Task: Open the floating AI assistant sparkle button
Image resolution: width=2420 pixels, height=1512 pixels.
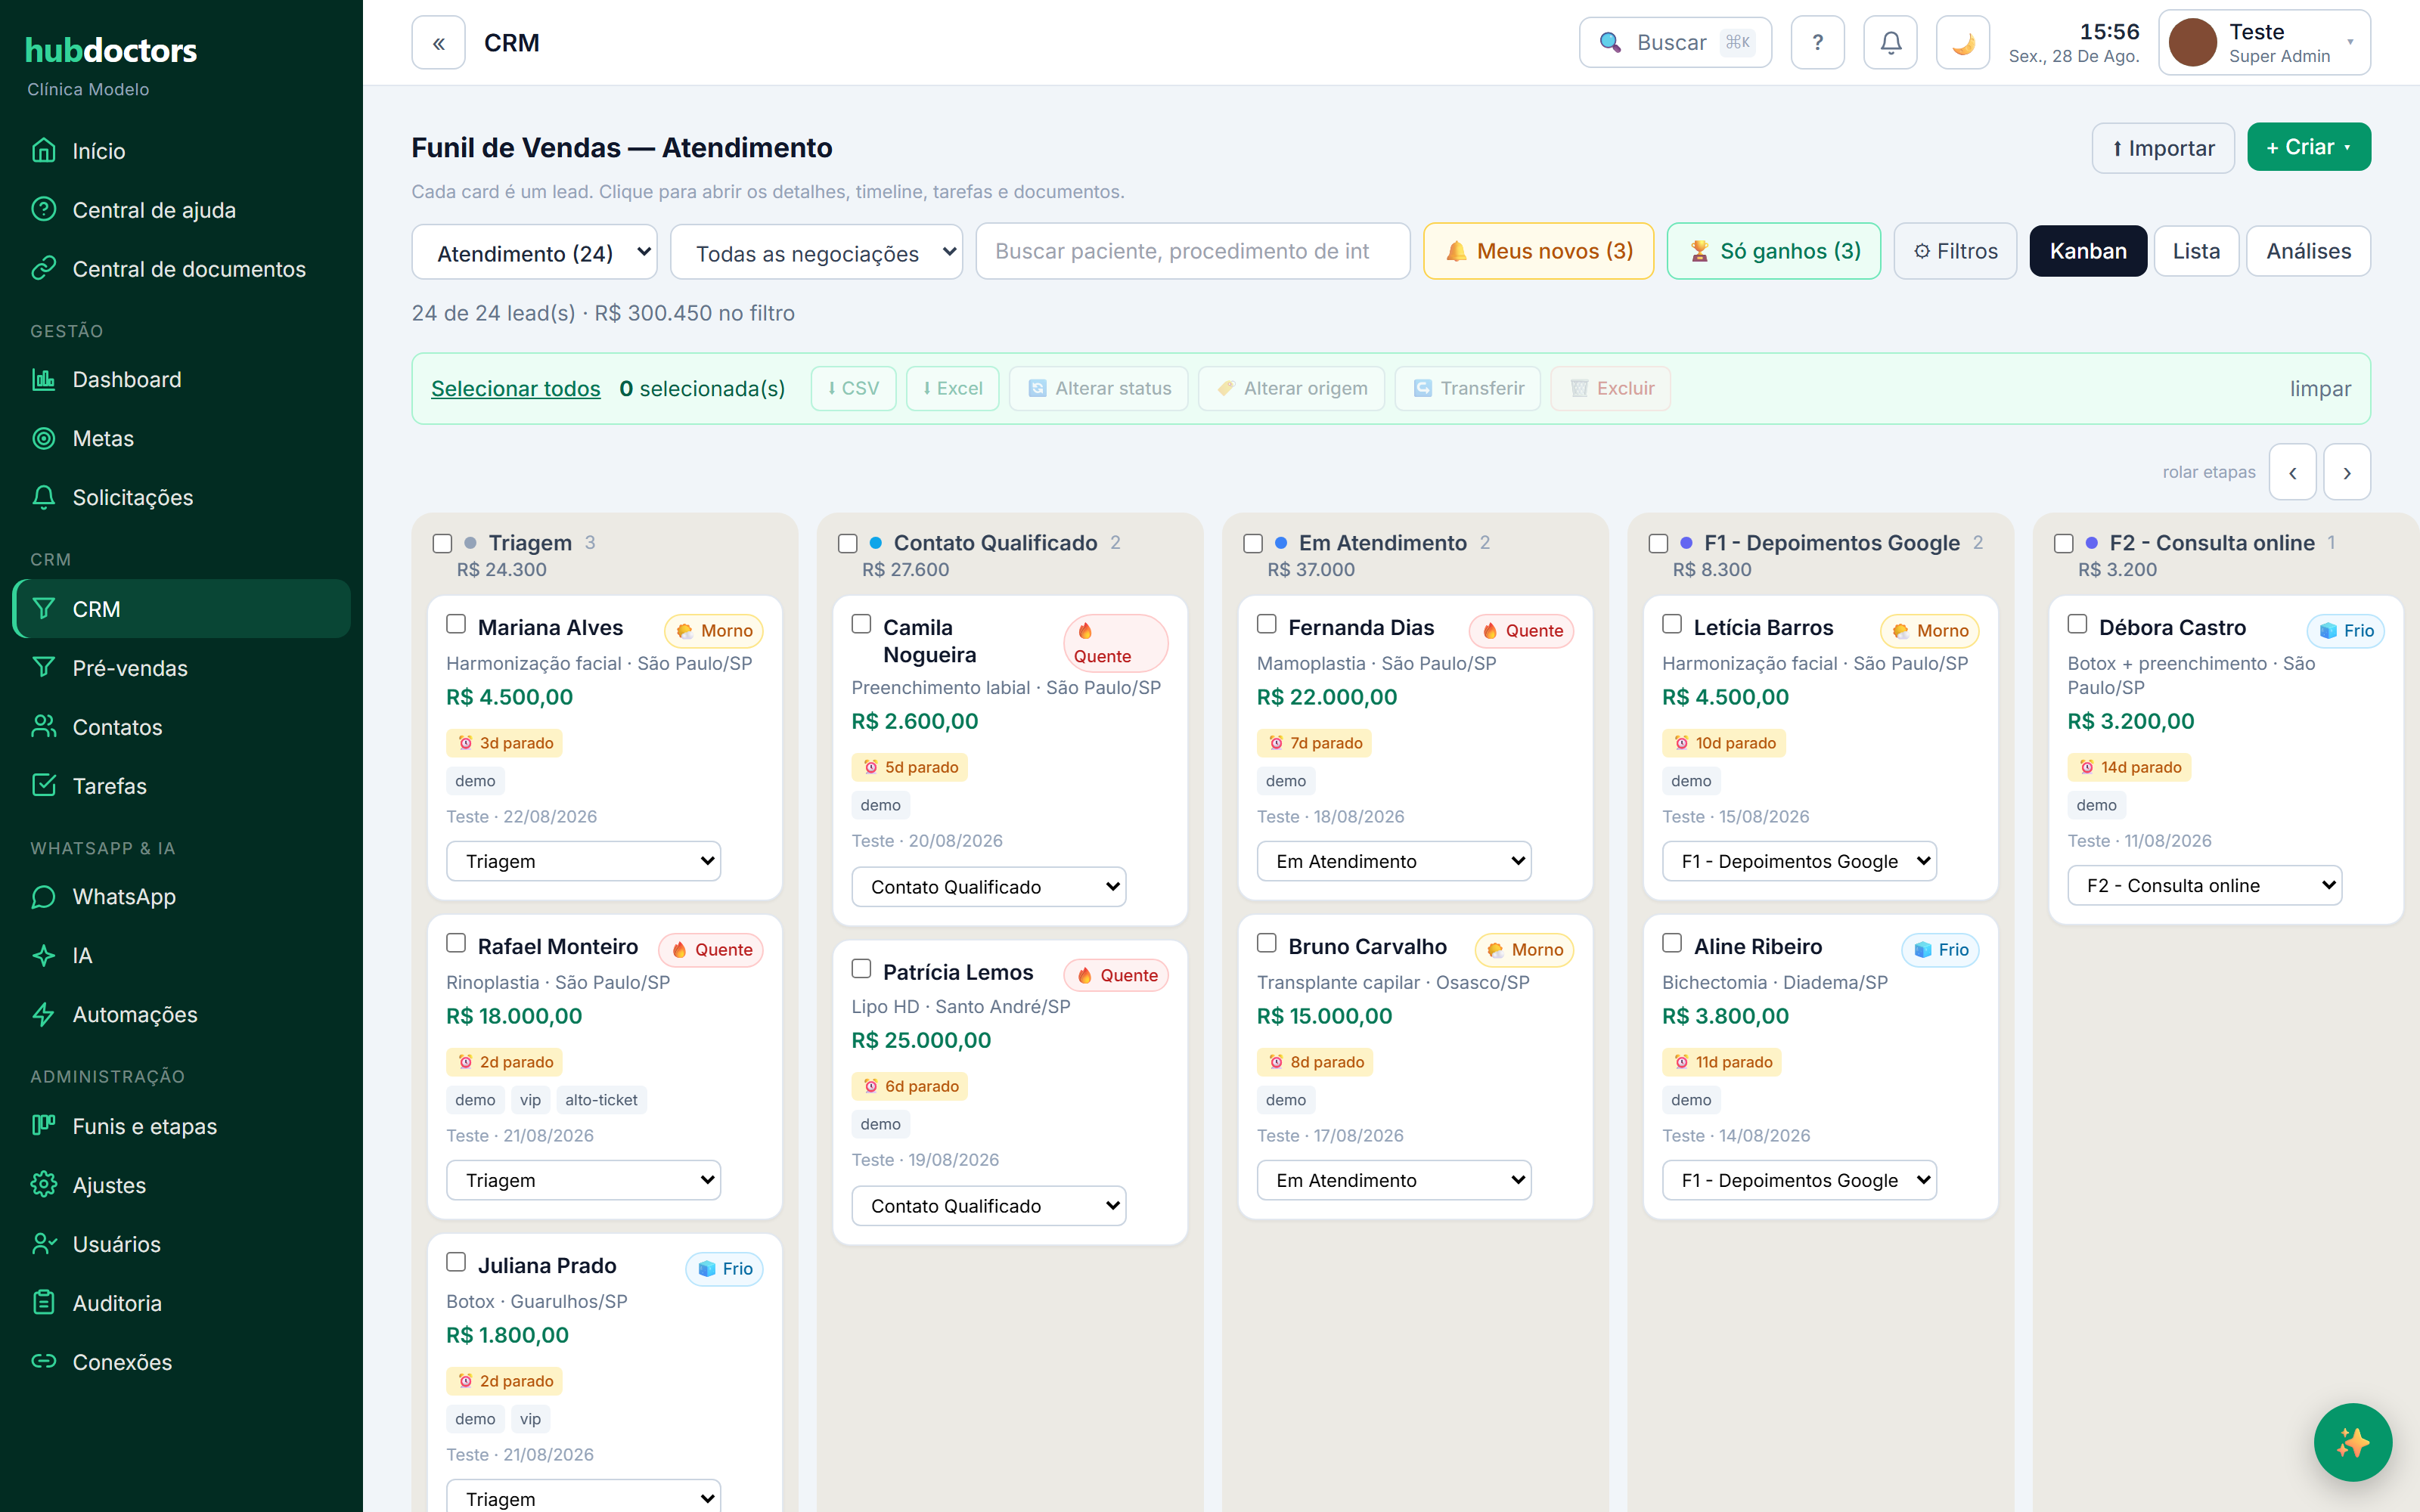Action: 2352,1442
